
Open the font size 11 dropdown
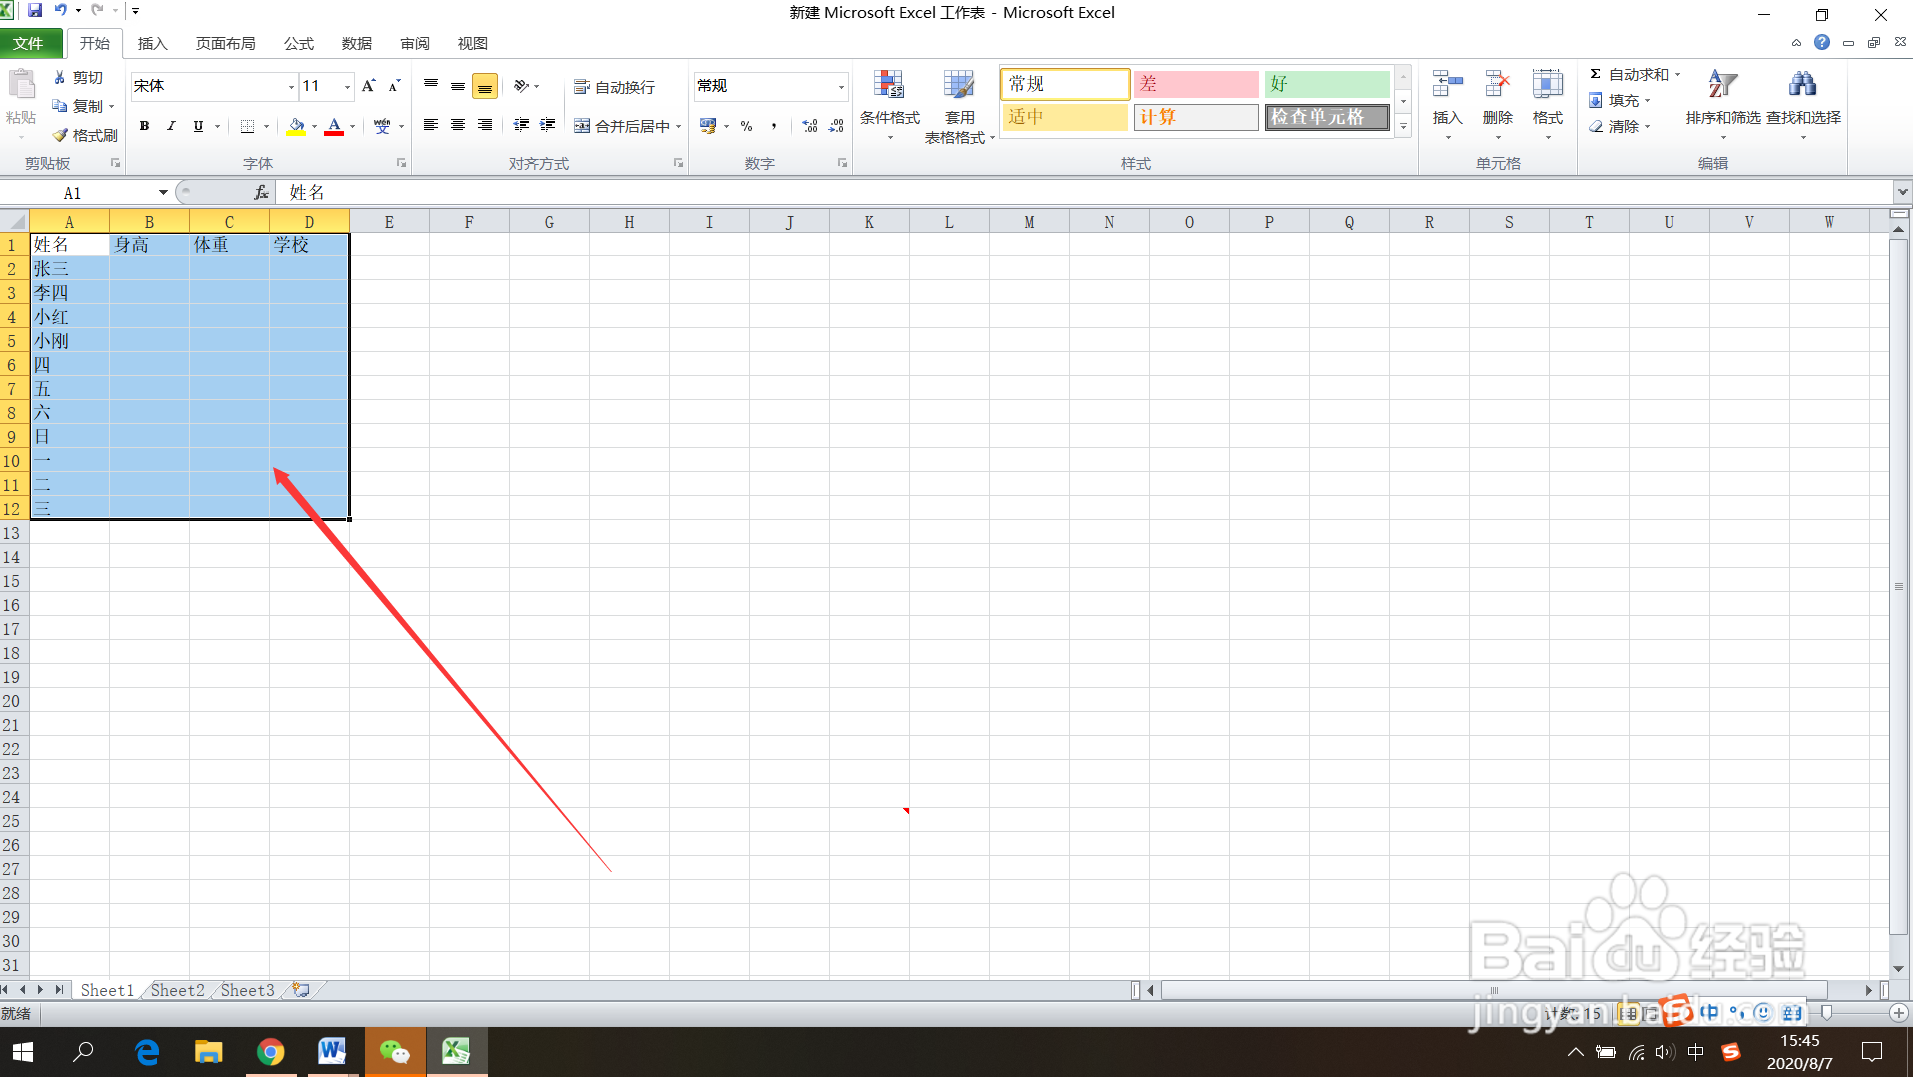[x=347, y=86]
